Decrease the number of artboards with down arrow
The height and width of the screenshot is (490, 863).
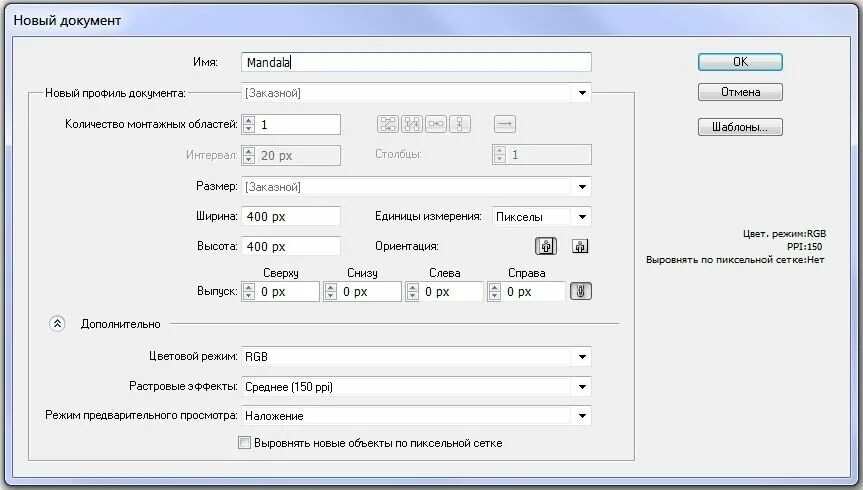click(x=249, y=129)
